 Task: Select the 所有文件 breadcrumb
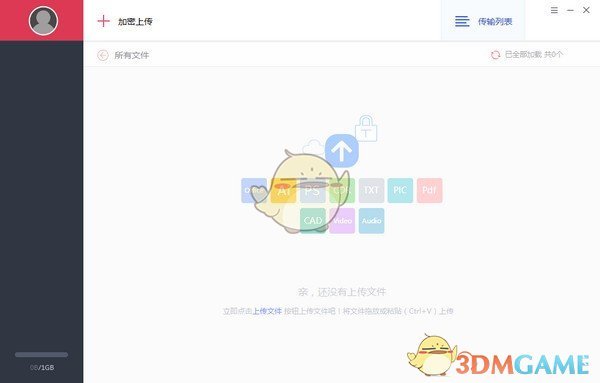(x=132, y=55)
